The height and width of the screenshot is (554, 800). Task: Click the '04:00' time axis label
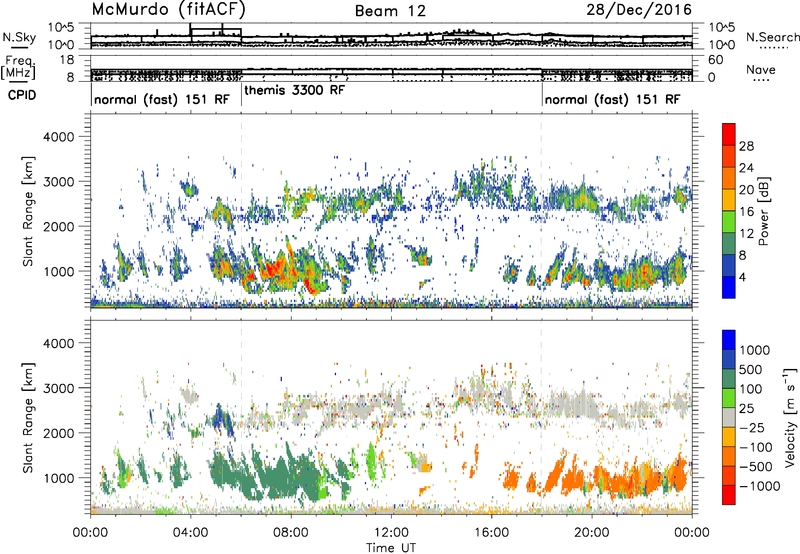pos(190,533)
